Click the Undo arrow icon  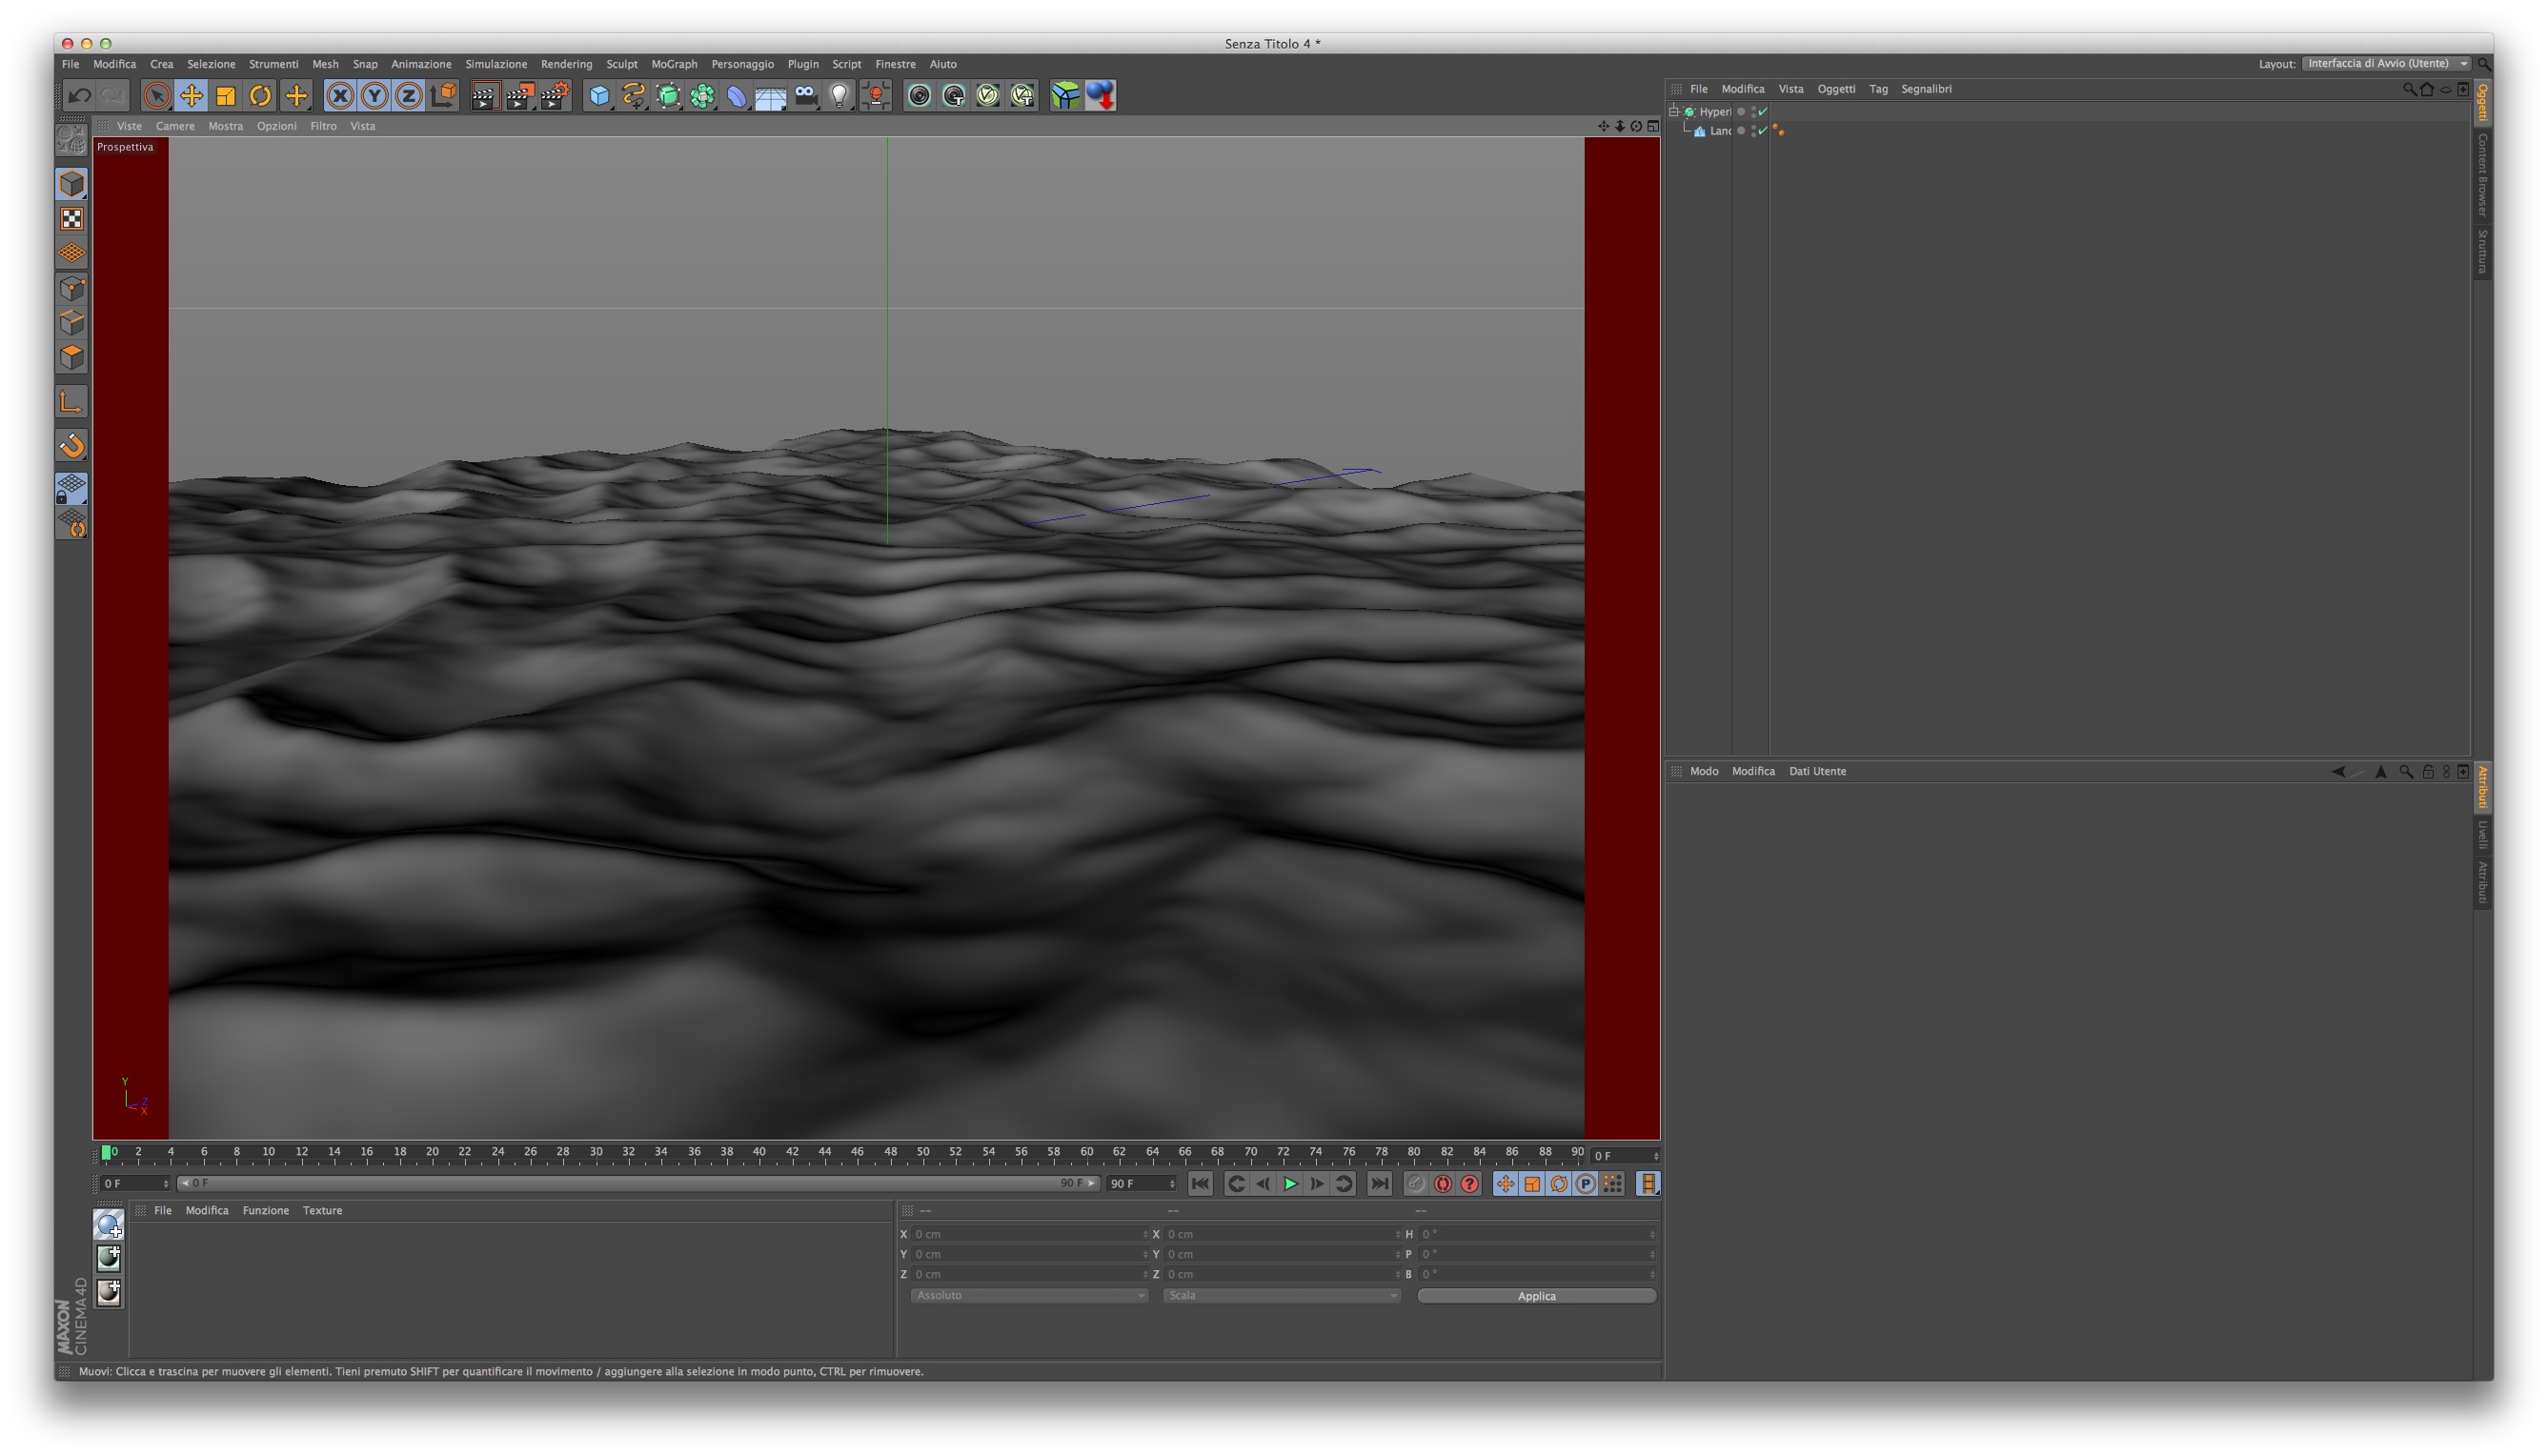click(x=79, y=96)
